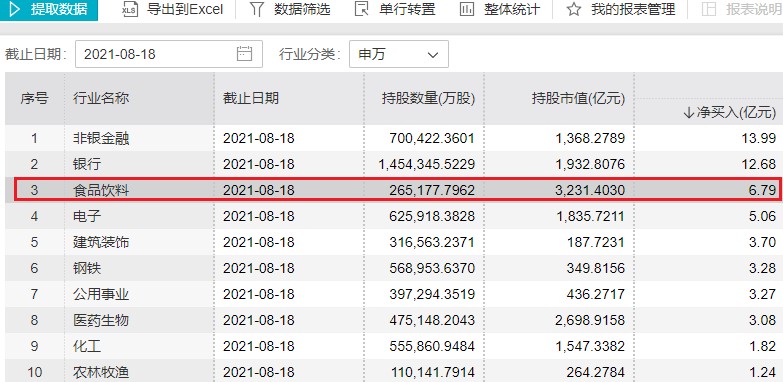The width and height of the screenshot is (783, 382).
Task: Expand the 申万 industry classification dropdown
Action: pos(398,54)
